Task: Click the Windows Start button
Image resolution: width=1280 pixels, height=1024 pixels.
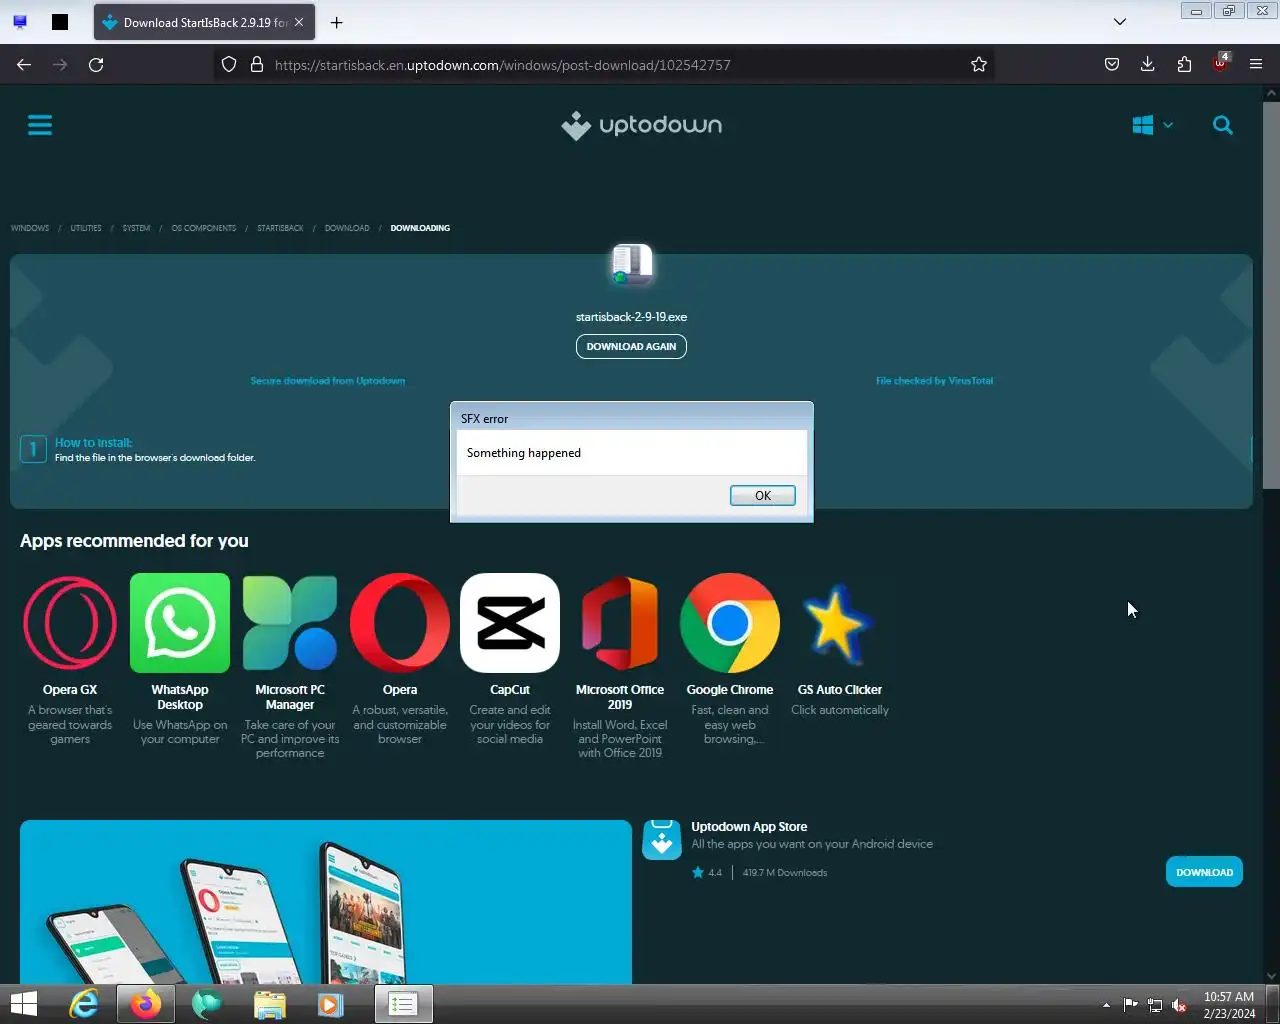Action: [x=23, y=1004]
